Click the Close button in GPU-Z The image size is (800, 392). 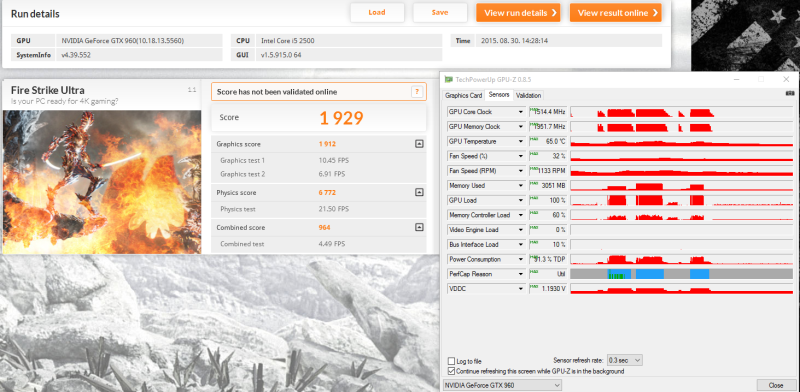(x=776, y=385)
